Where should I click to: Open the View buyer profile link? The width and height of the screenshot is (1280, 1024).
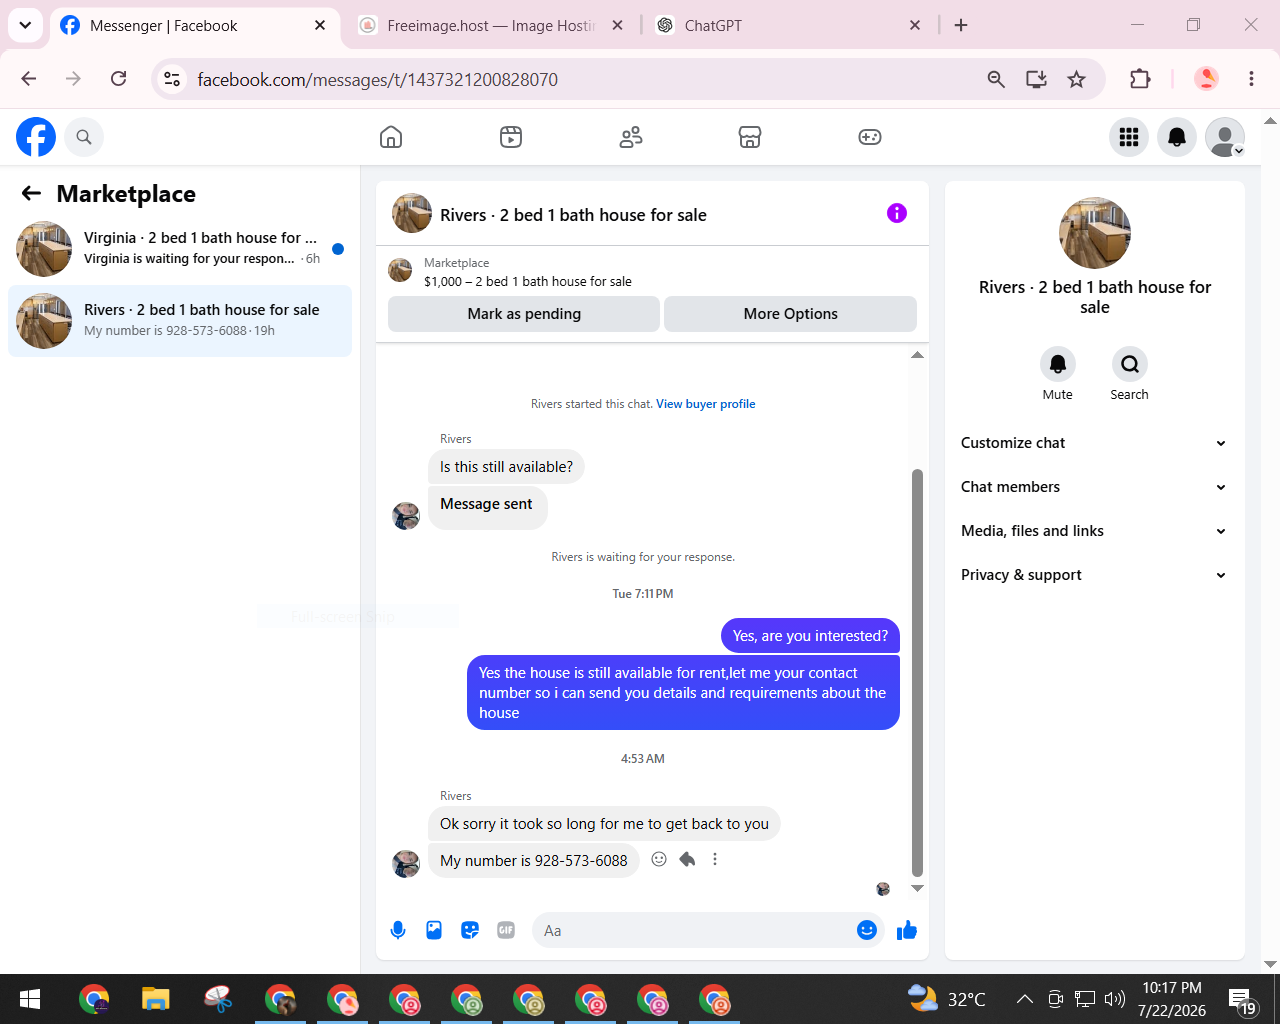click(706, 404)
